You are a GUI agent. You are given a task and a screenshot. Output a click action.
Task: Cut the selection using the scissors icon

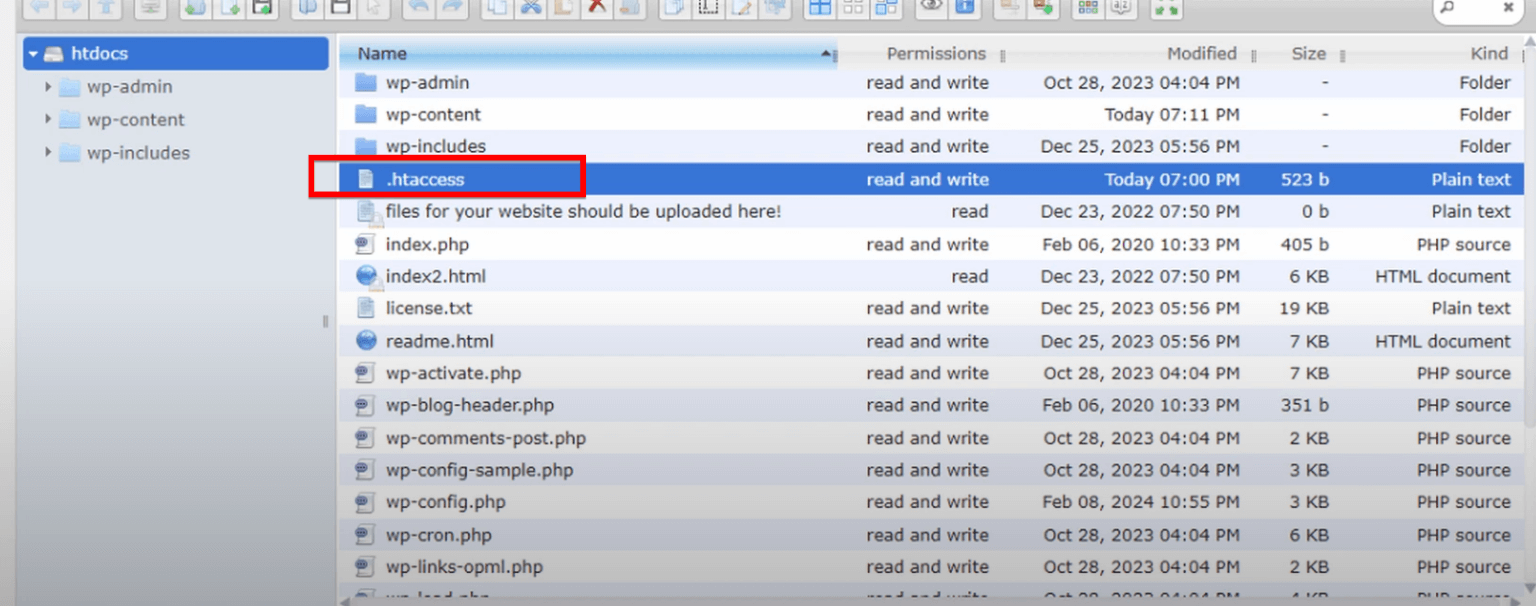[531, 8]
